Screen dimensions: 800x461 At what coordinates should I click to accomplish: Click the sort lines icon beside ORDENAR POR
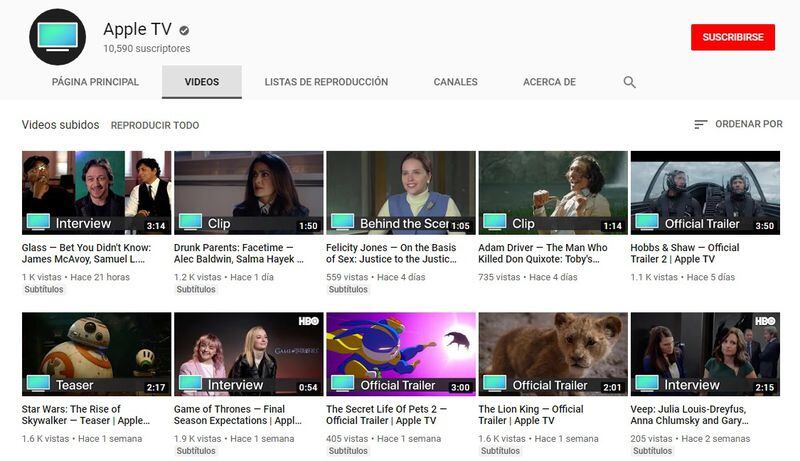701,124
